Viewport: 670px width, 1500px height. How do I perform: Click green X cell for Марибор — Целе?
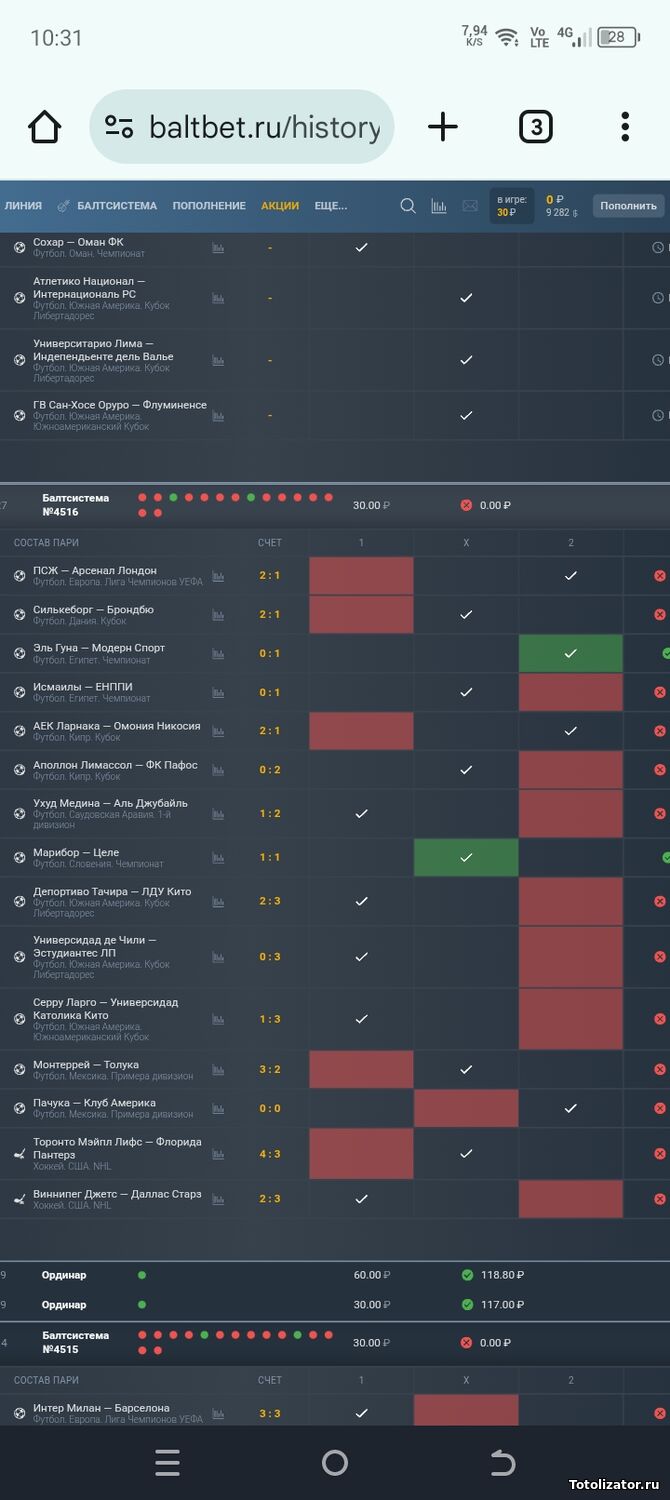[x=466, y=858]
